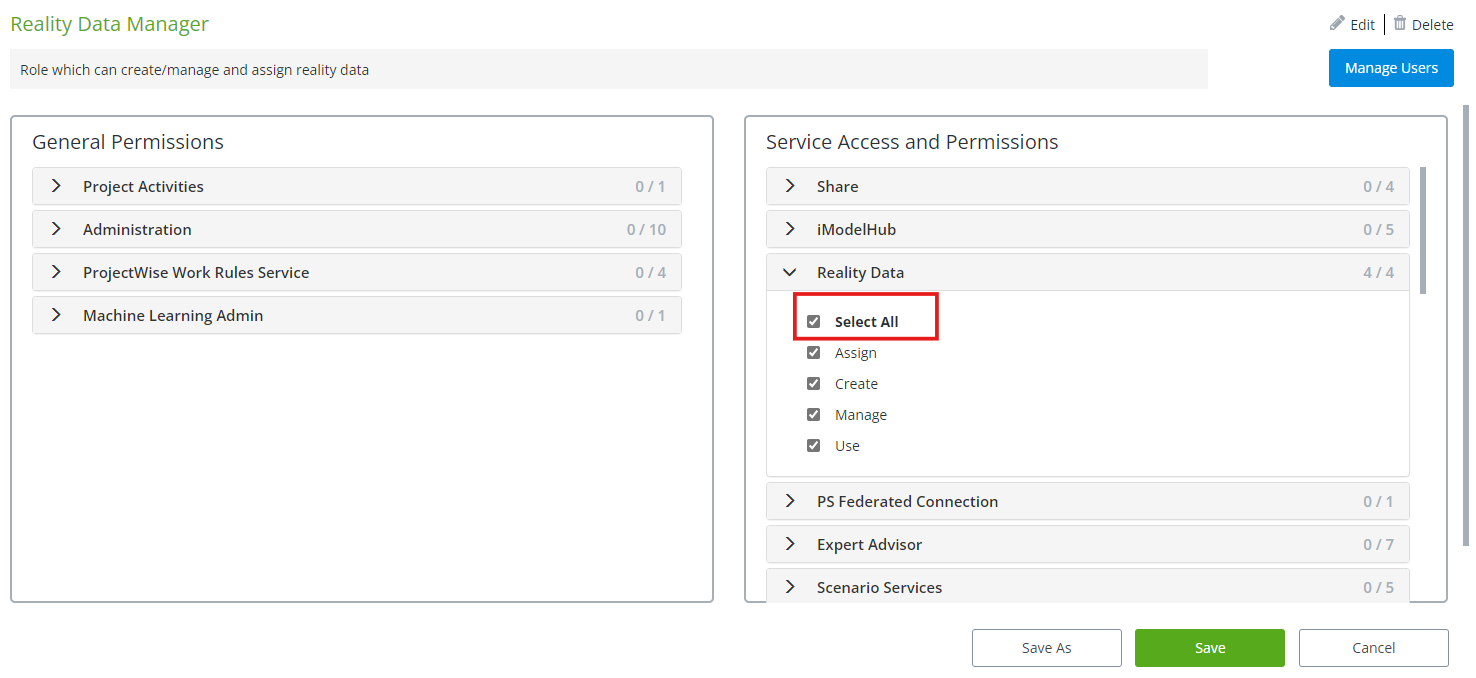The width and height of the screenshot is (1476, 678).
Task: Click the Save As button
Action: pyautogui.click(x=1046, y=648)
